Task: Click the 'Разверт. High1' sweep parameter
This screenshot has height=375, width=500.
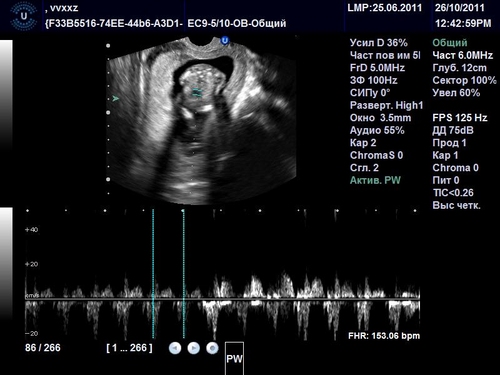Action: pos(387,105)
